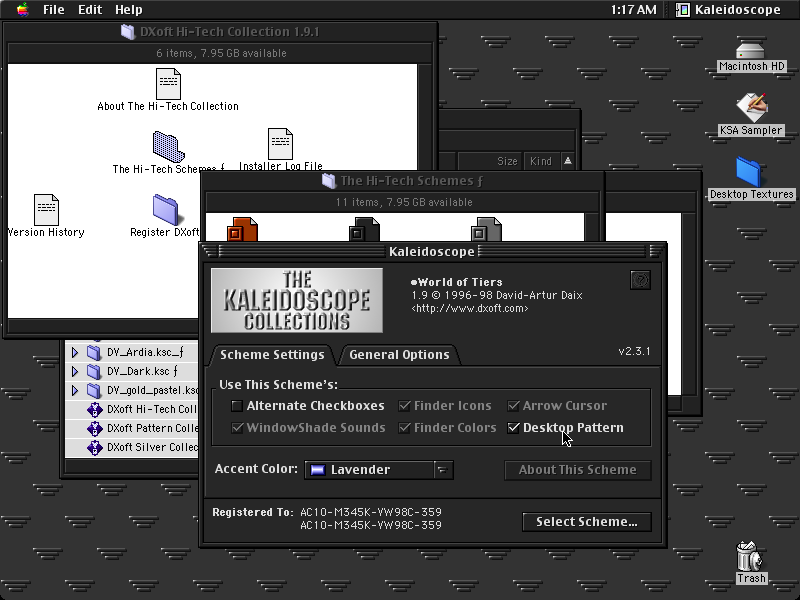Click the '11 items, 7.95 GB available' status text
The width and height of the screenshot is (800, 600).
pos(404,202)
